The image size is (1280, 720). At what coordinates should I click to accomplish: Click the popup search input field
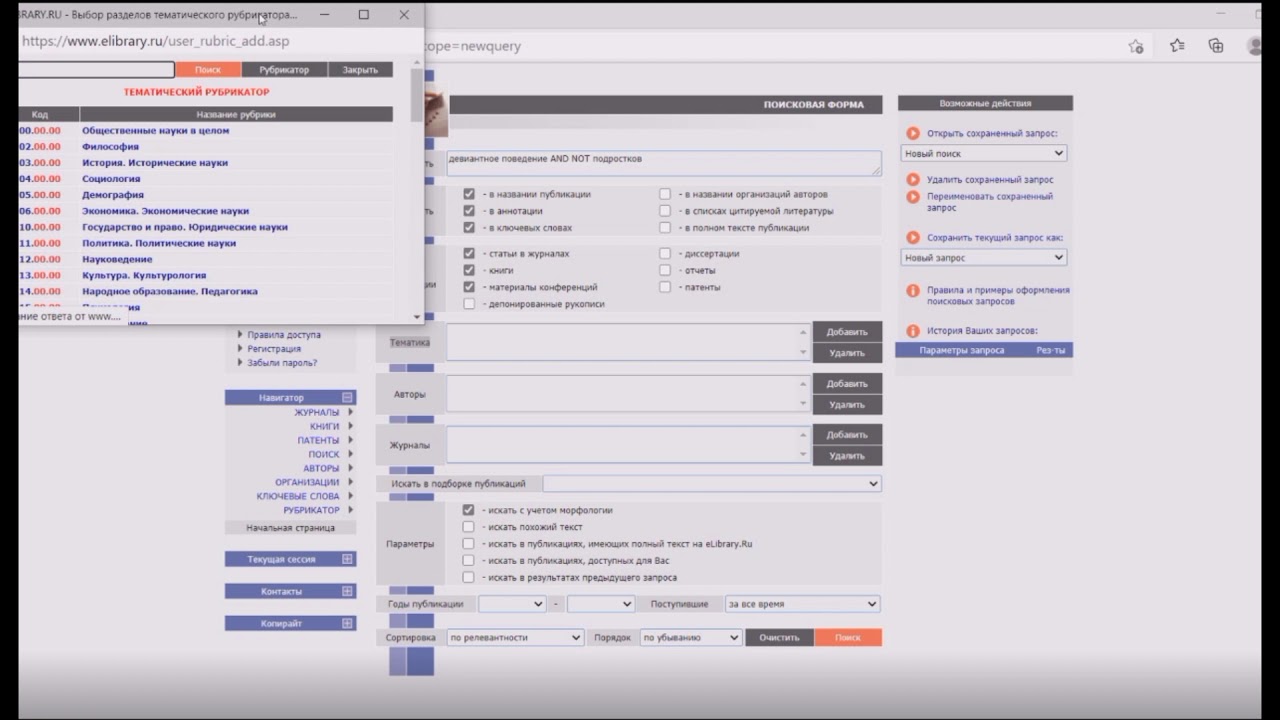(96, 70)
